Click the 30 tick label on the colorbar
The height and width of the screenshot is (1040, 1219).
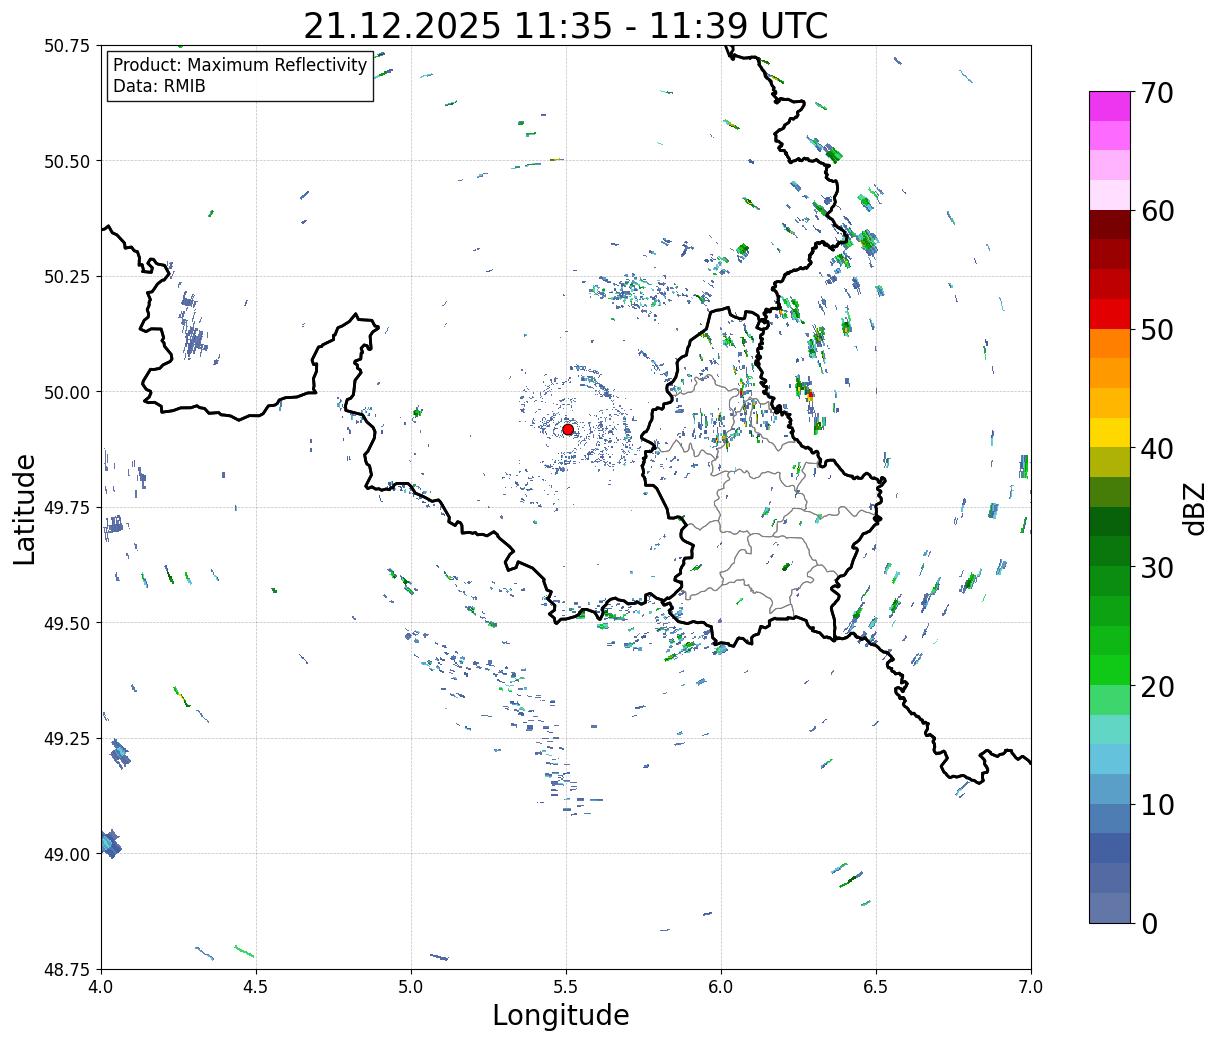point(1156,568)
